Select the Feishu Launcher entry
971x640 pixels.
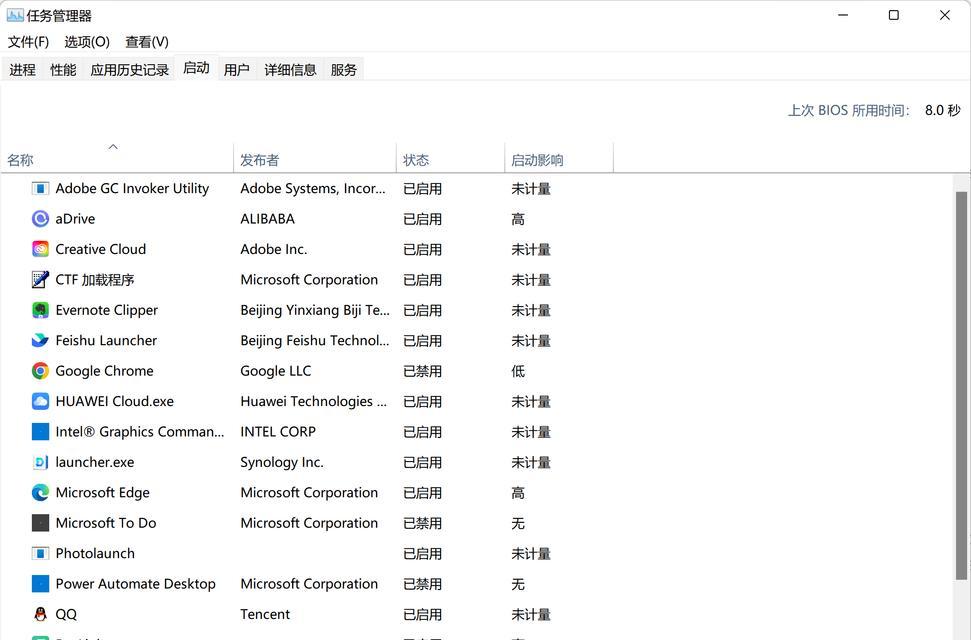tap(106, 340)
